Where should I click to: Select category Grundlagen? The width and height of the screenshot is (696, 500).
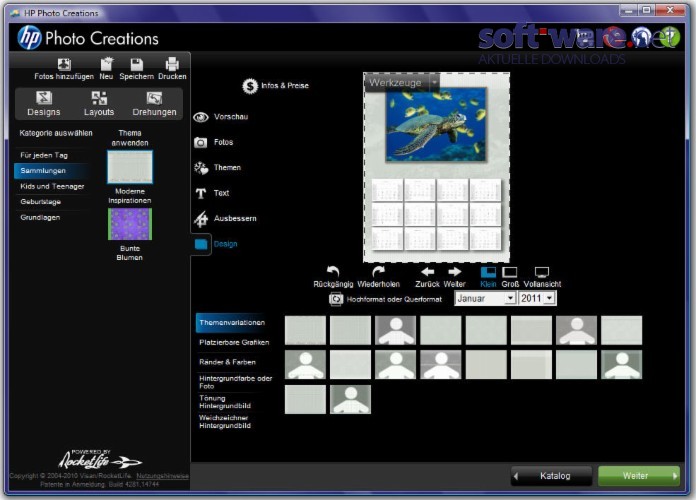click(x=40, y=218)
